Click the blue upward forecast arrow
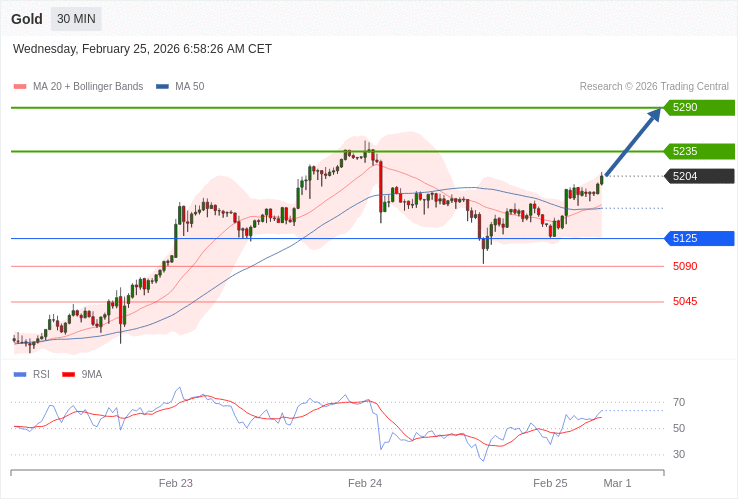 (x=634, y=141)
